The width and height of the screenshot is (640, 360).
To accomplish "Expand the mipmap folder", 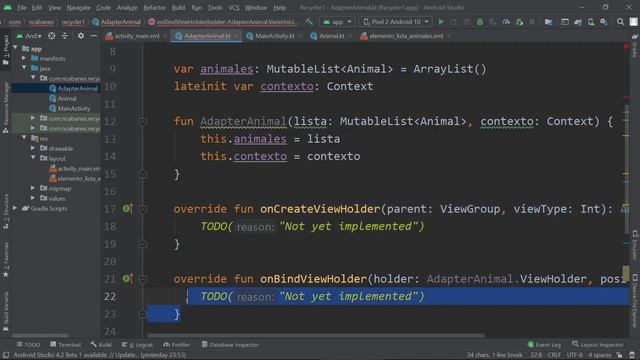I will [33, 188].
